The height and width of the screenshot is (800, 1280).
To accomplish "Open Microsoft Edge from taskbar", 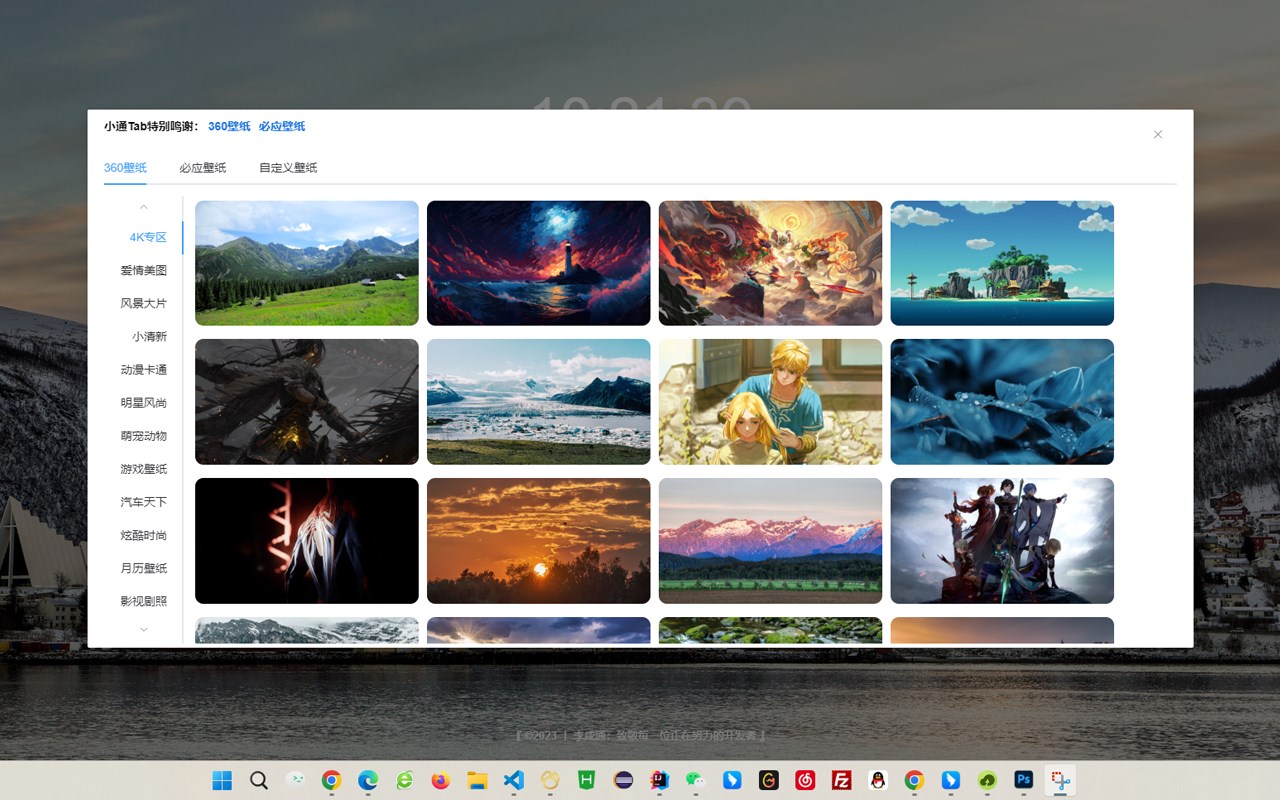I will pyautogui.click(x=368, y=780).
